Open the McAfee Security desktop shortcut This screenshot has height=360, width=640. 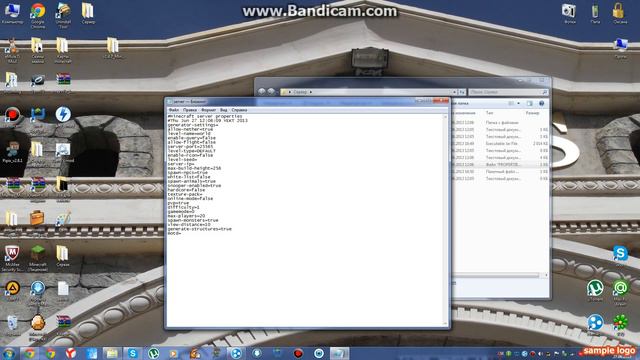(12, 258)
